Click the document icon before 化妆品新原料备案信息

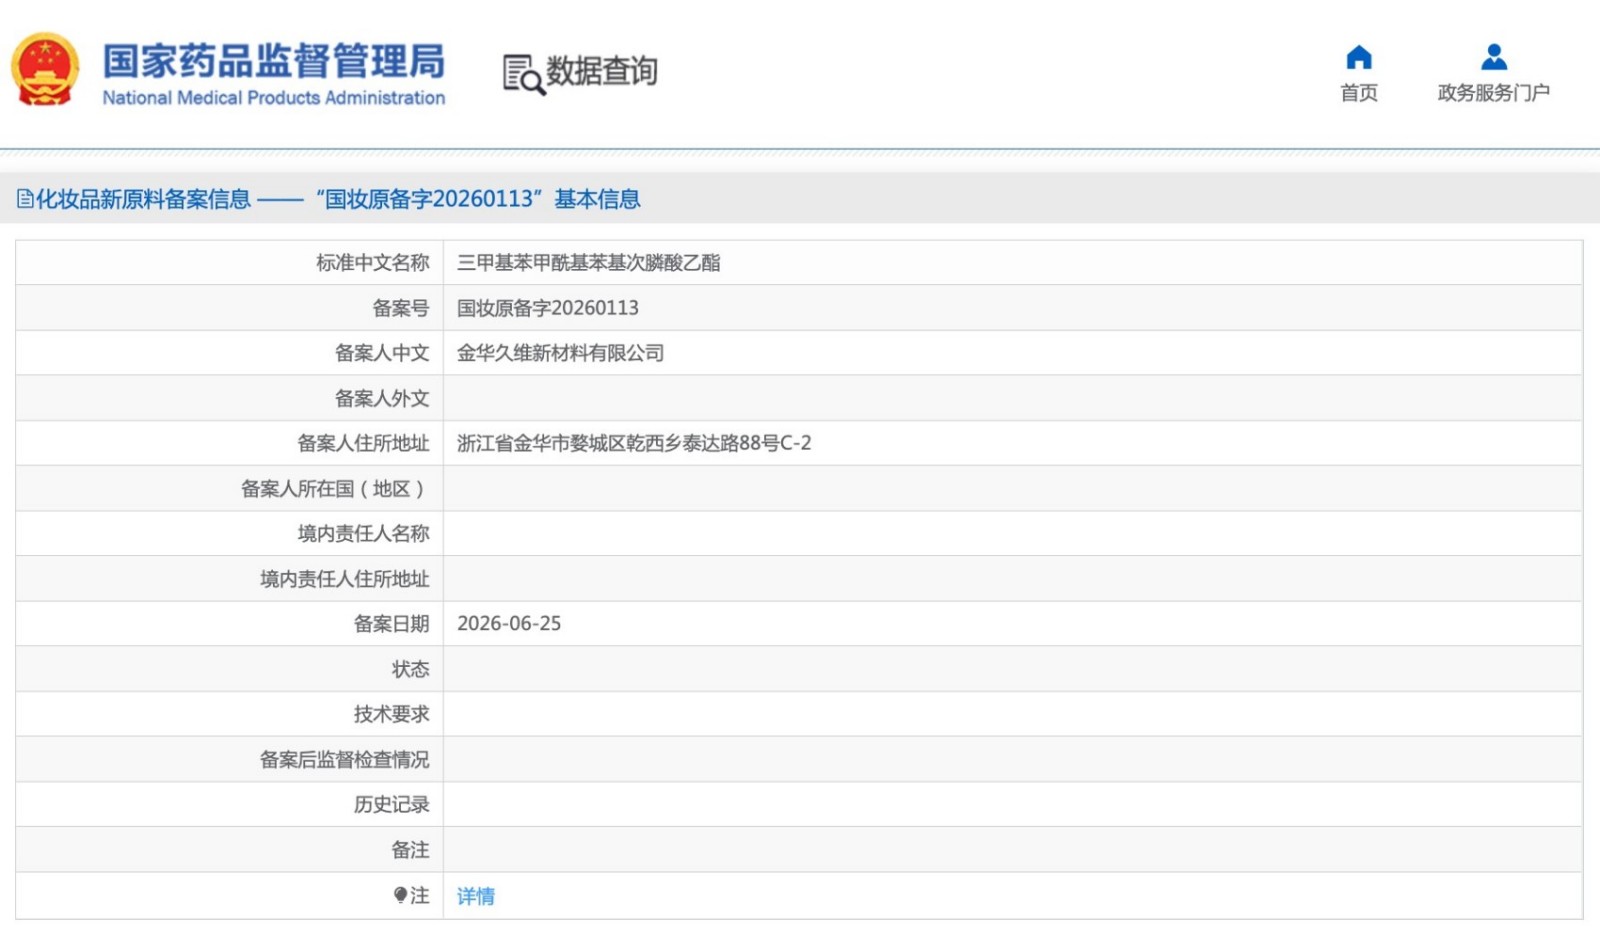(x=25, y=199)
